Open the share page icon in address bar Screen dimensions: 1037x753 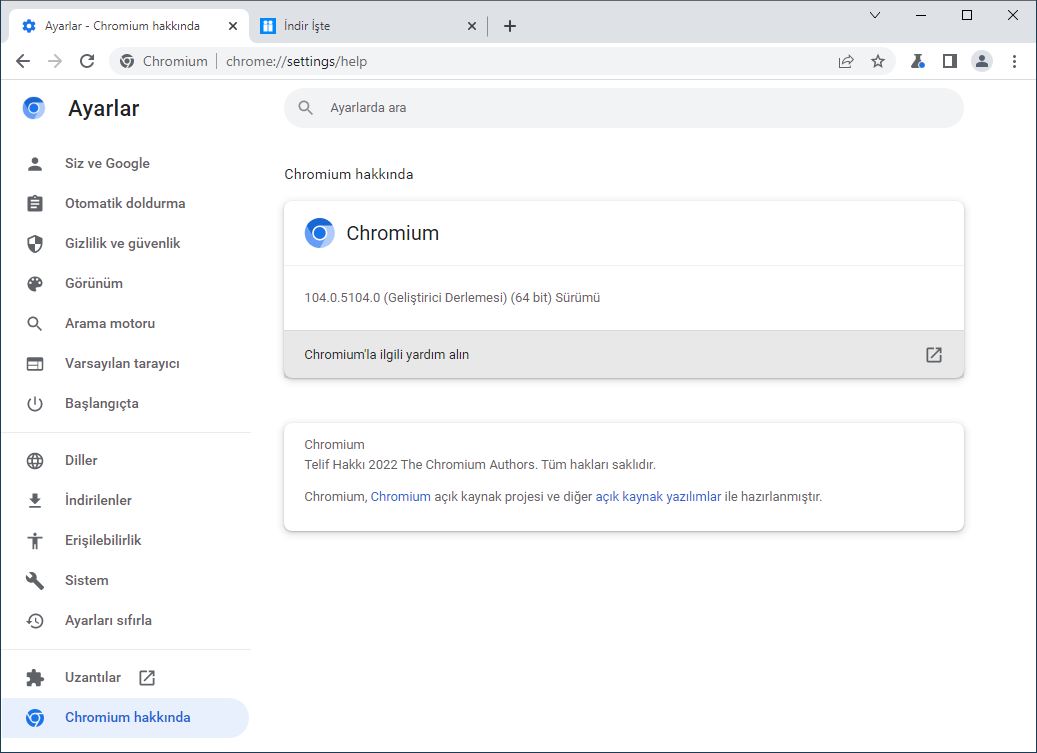point(846,61)
